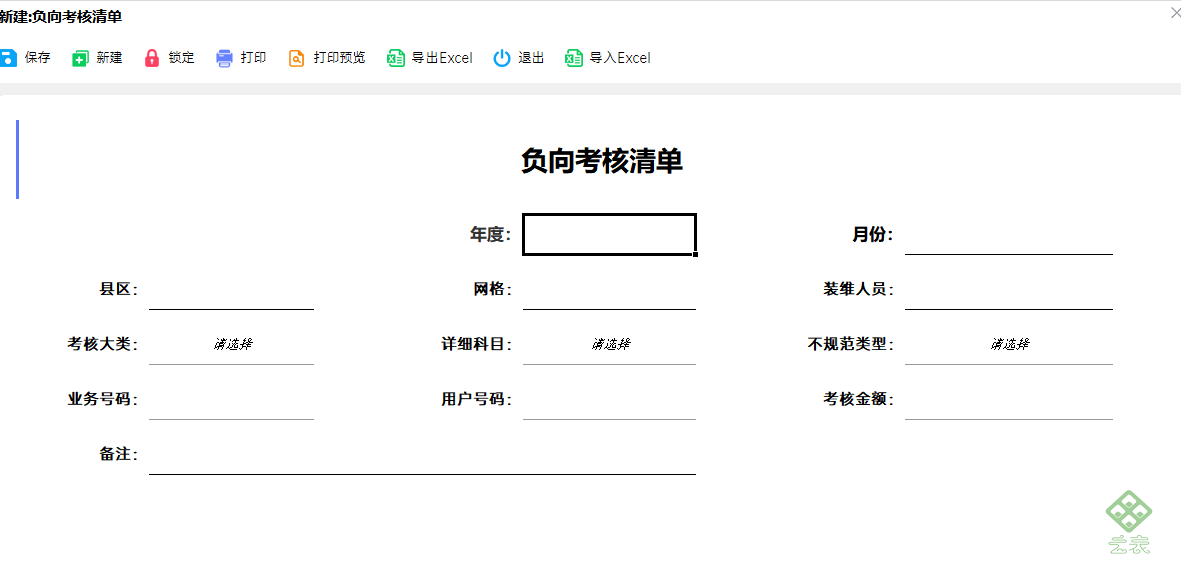Click the 打印 toolbar label
The image size is (1181, 569).
click(254, 58)
